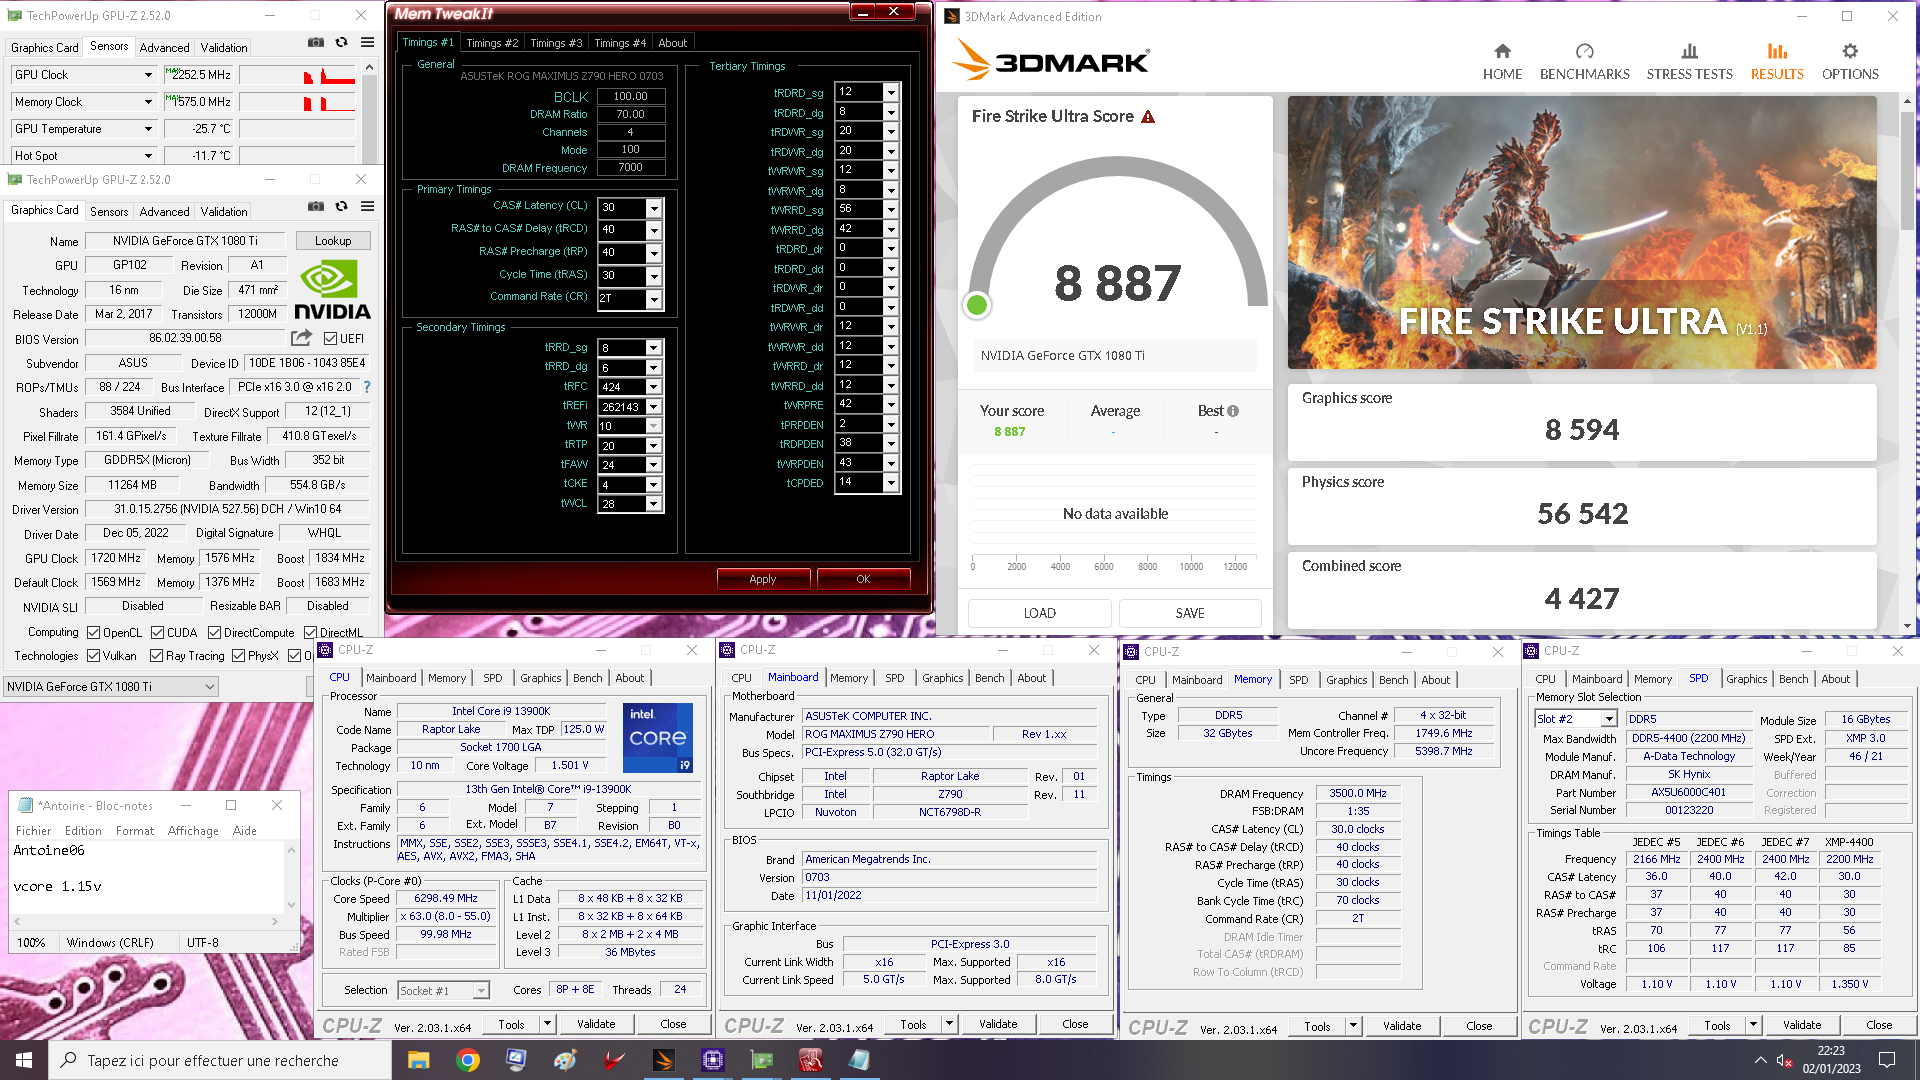Open 3DMark HOME section
Image resolution: width=1920 pixels, height=1080 pixels.
tap(1502, 62)
